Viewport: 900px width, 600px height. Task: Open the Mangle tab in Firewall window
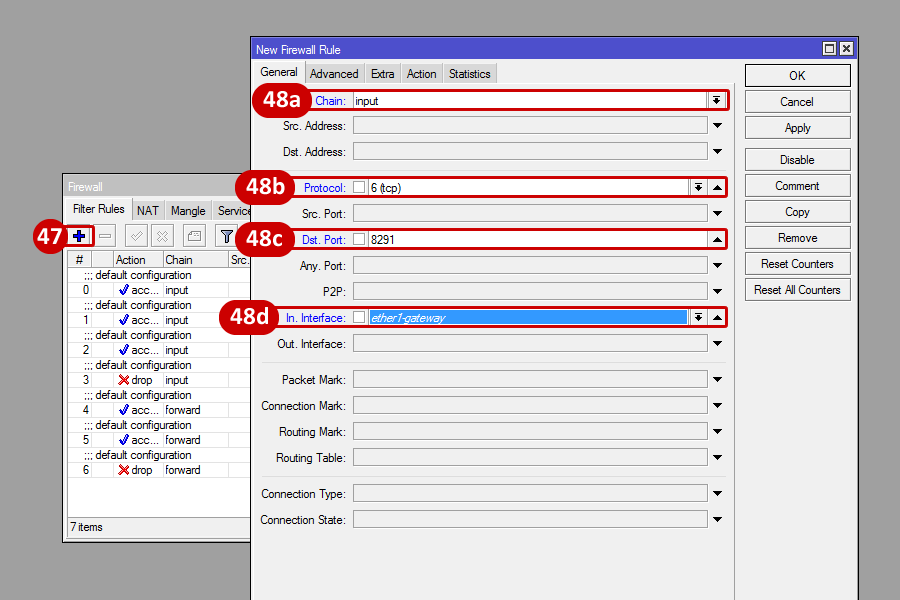(x=188, y=211)
